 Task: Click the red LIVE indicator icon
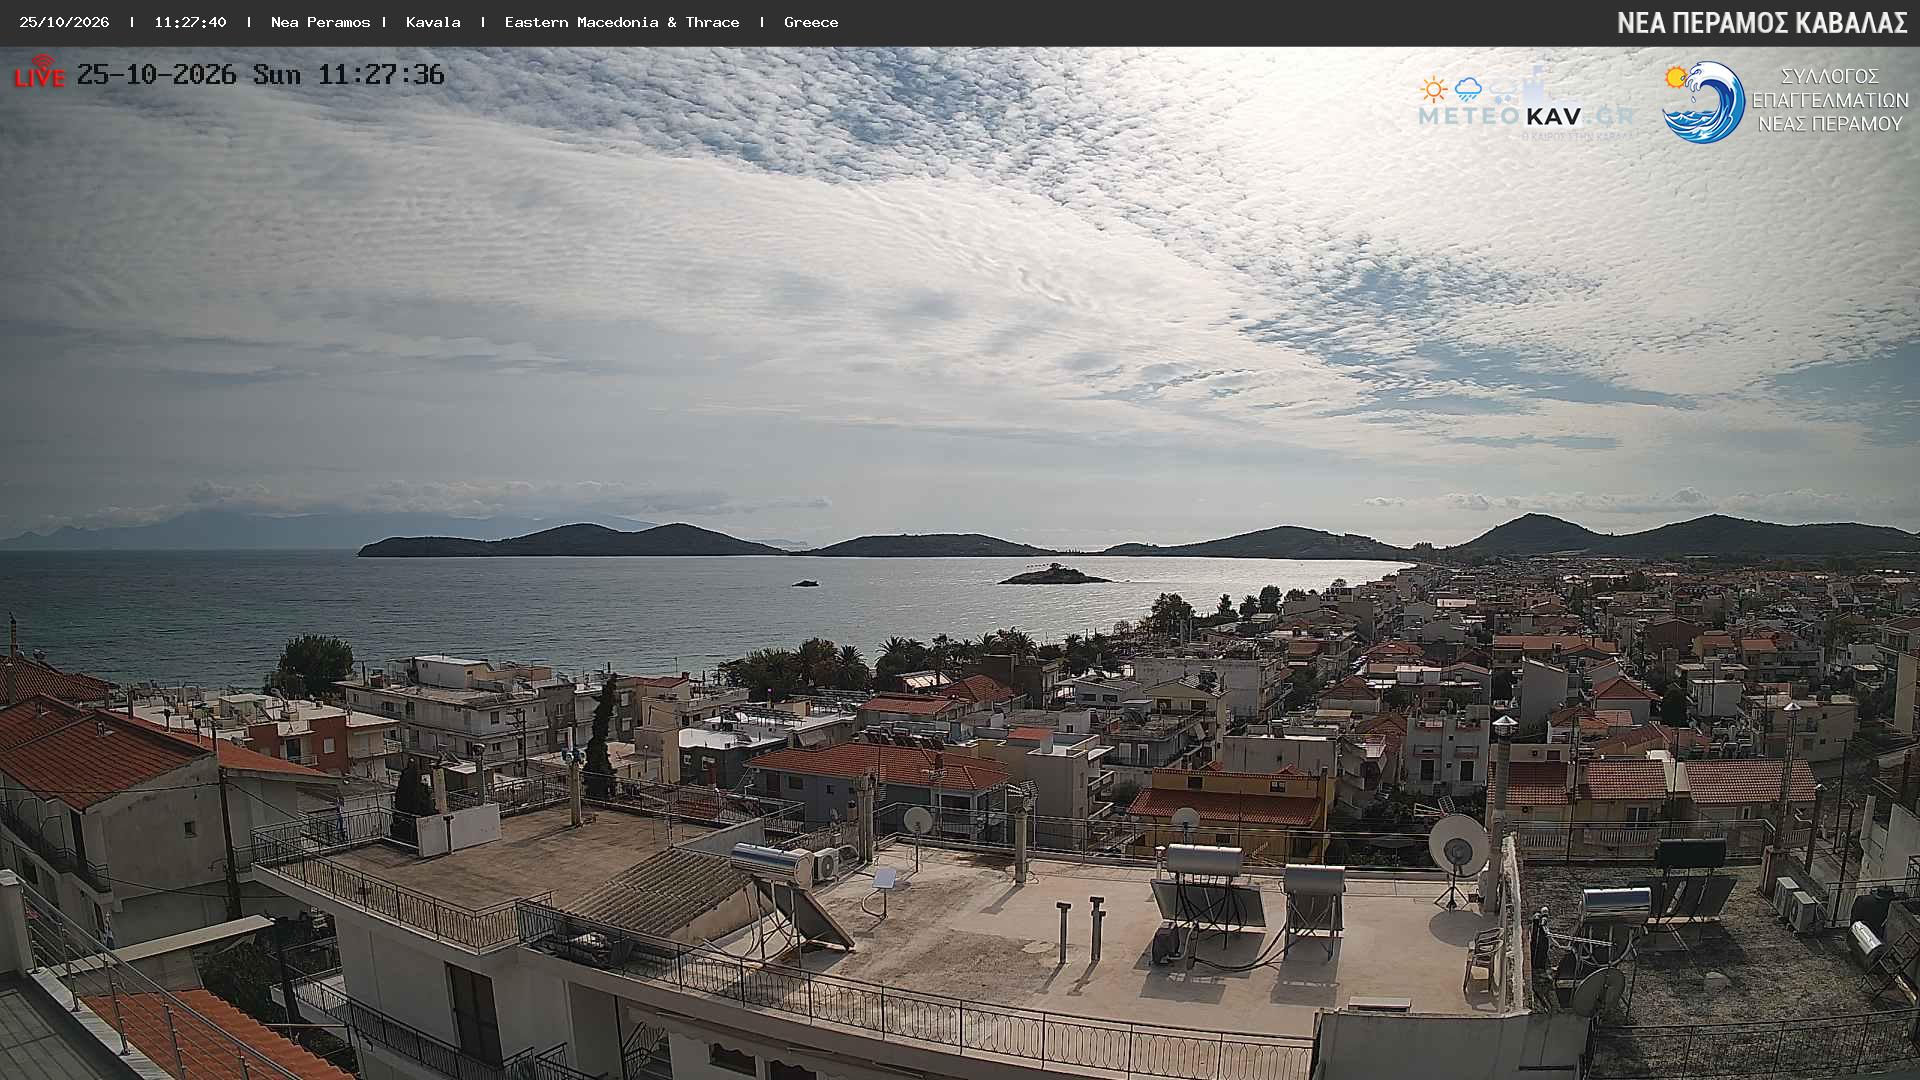[39, 72]
